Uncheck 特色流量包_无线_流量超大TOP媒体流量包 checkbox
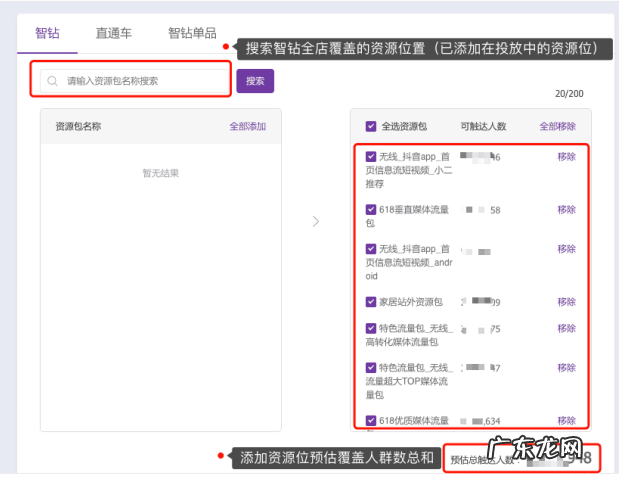 pos(371,368)
